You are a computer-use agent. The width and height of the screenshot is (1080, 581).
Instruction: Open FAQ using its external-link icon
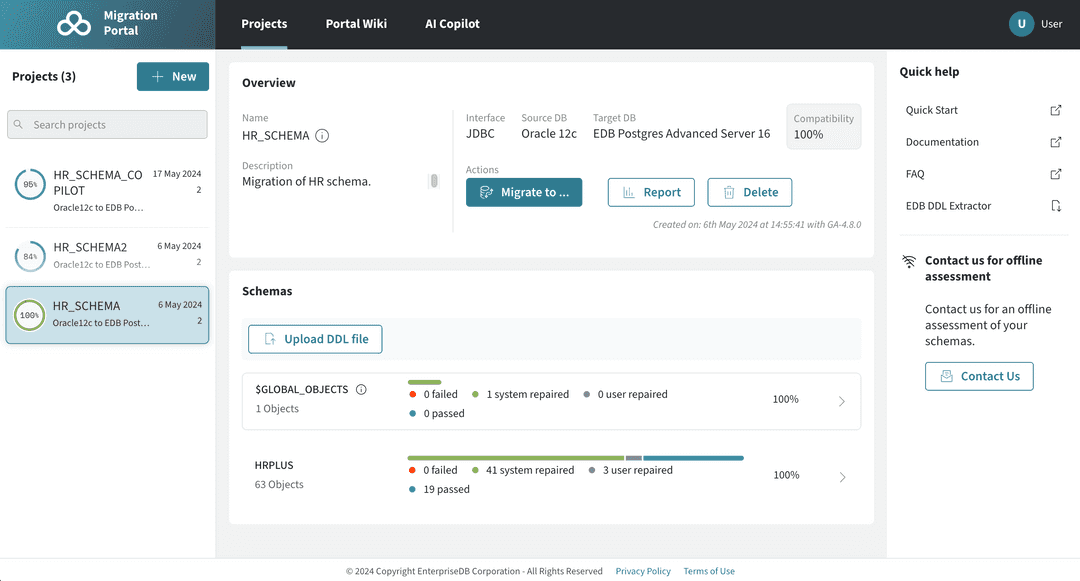click(1056, 174)
